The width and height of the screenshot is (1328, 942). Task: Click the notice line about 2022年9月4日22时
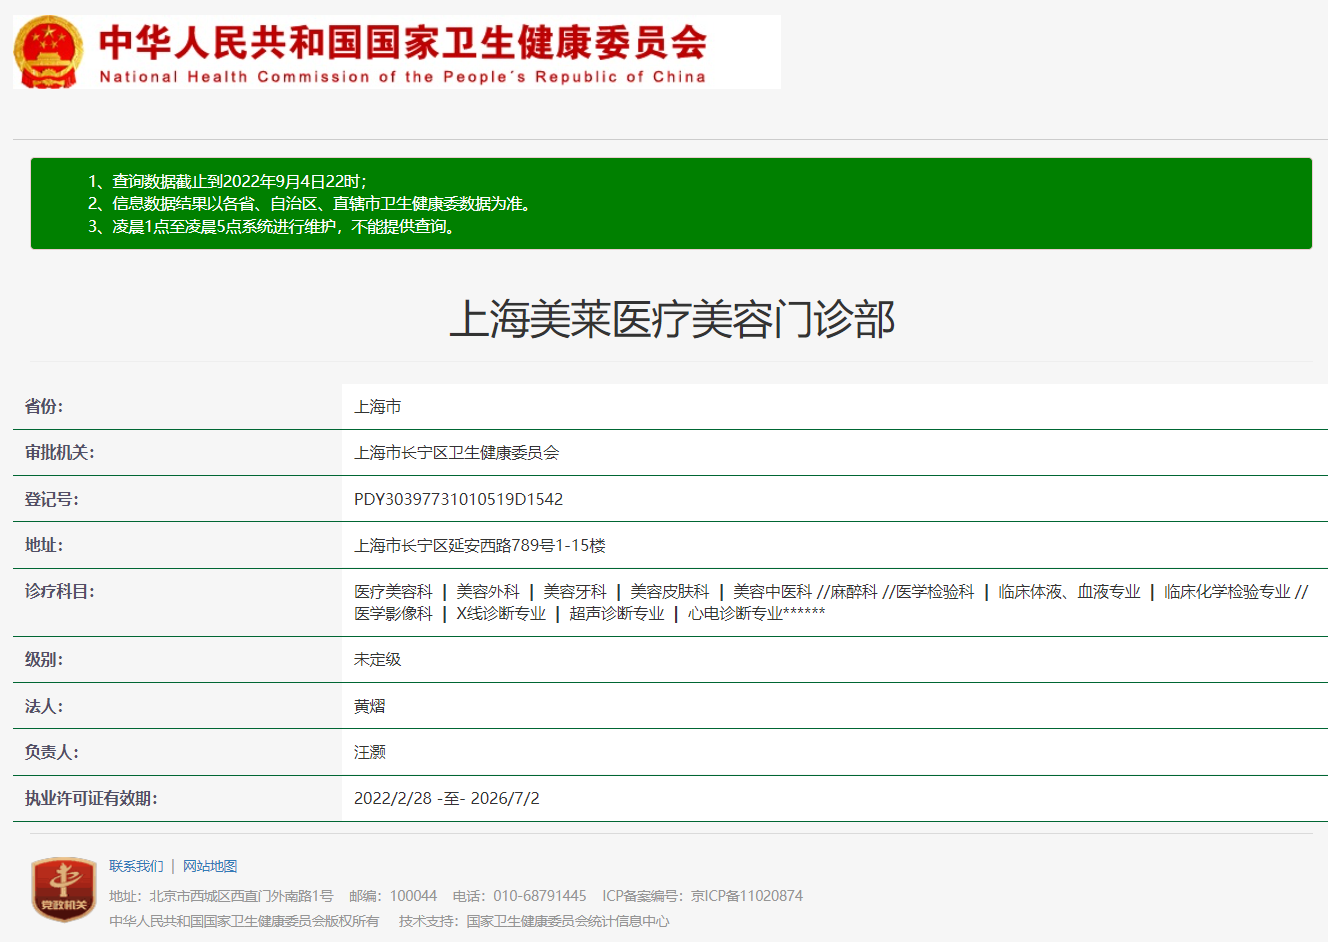click(x=228, y=181)
